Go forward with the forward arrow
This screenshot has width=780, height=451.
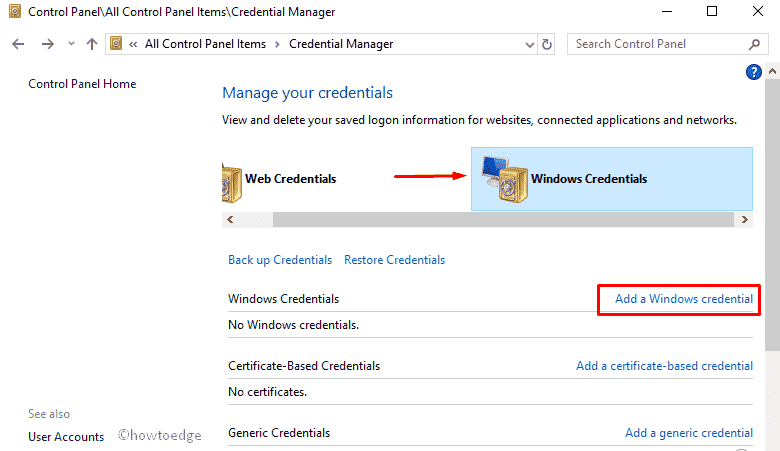(x=47, y=44)
